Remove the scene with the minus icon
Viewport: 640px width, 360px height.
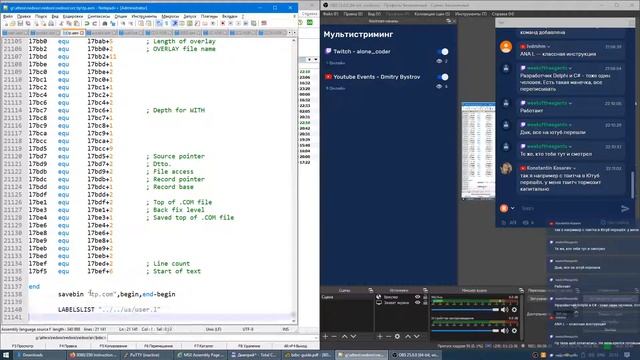334,336
